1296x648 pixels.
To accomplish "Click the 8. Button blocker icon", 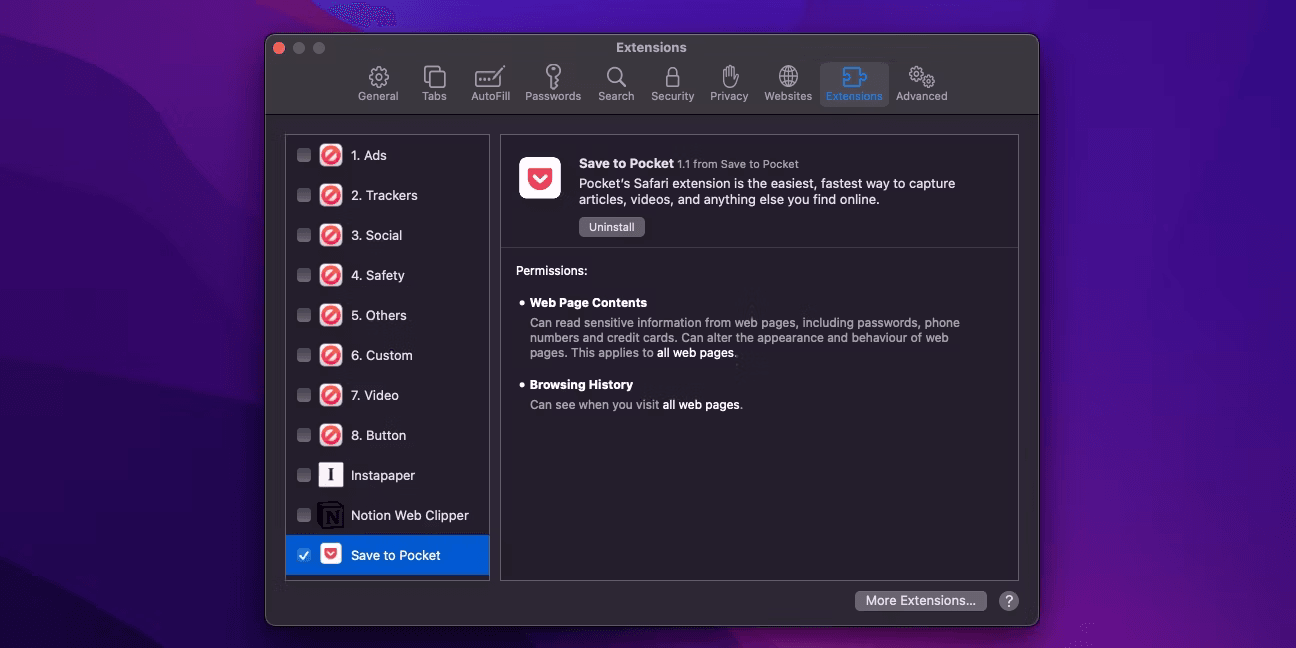I will tap(331, 435).
